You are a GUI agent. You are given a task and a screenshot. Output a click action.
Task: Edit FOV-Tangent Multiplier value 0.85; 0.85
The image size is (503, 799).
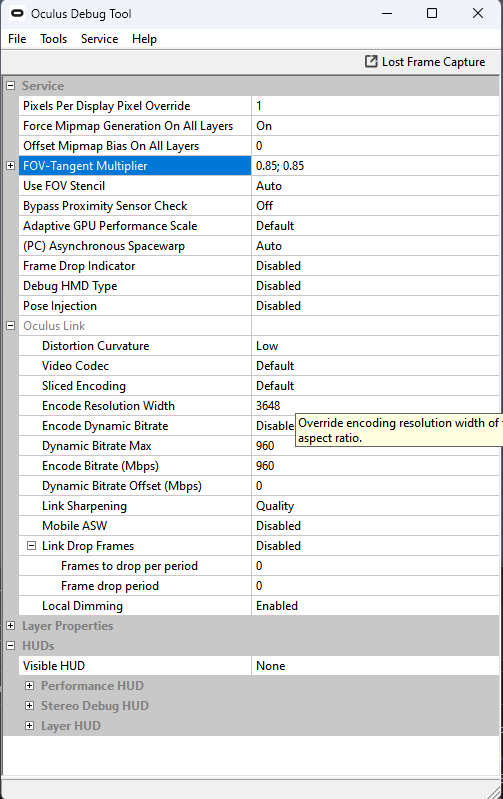click(x=375, y=166)
